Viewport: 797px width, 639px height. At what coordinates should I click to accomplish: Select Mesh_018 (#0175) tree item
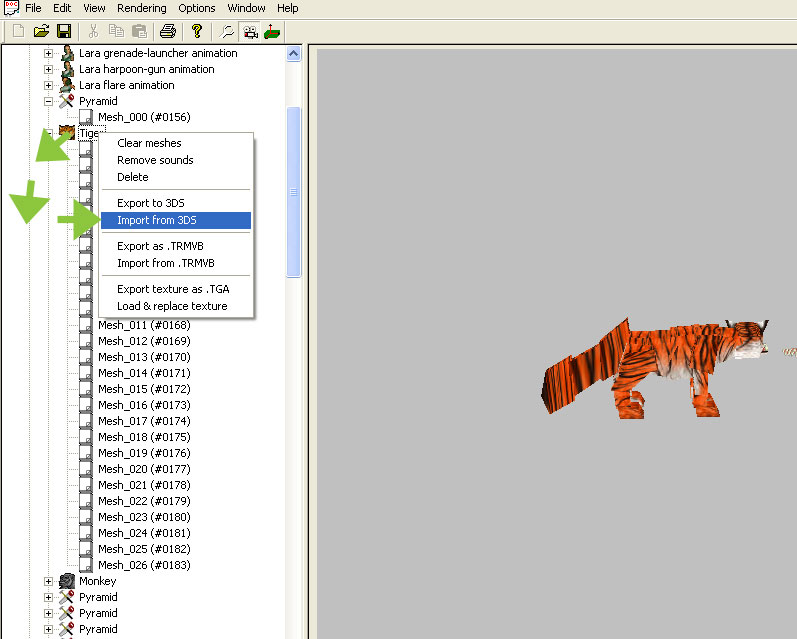[x=144, y=437]
